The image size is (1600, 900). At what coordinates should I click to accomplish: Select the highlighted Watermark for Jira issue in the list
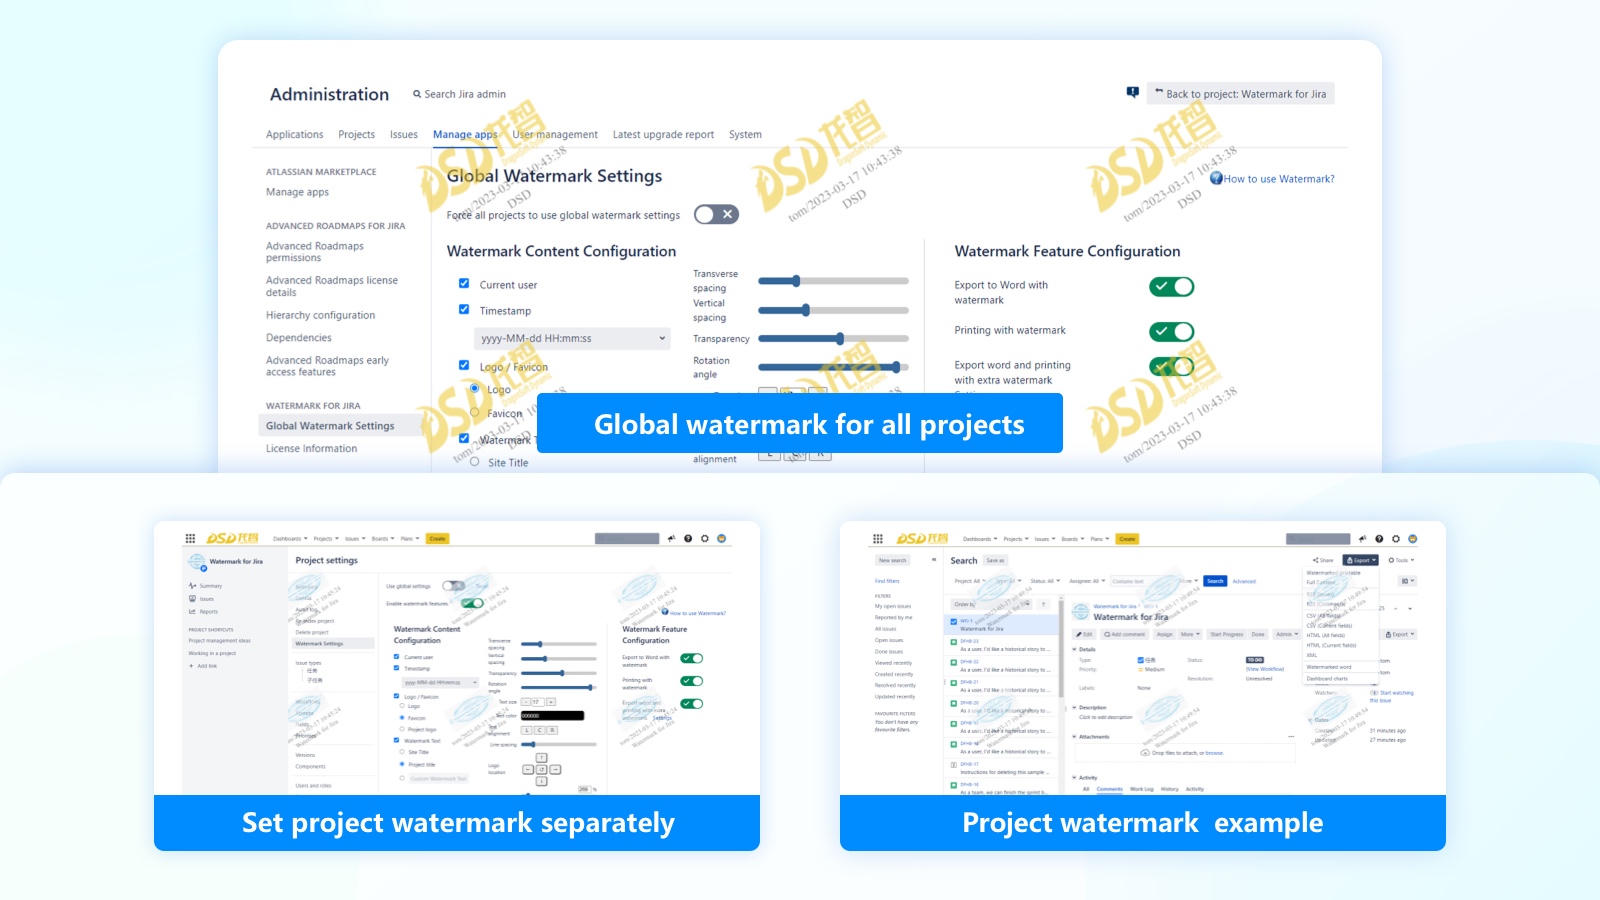pos(1002,625)
